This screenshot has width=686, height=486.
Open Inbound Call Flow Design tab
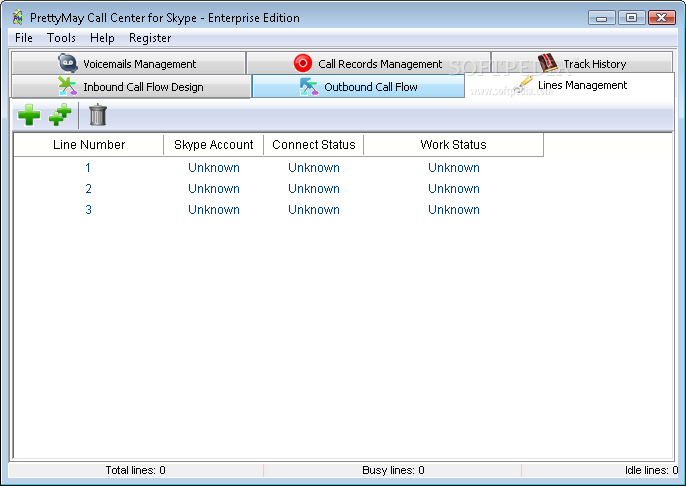131,87
